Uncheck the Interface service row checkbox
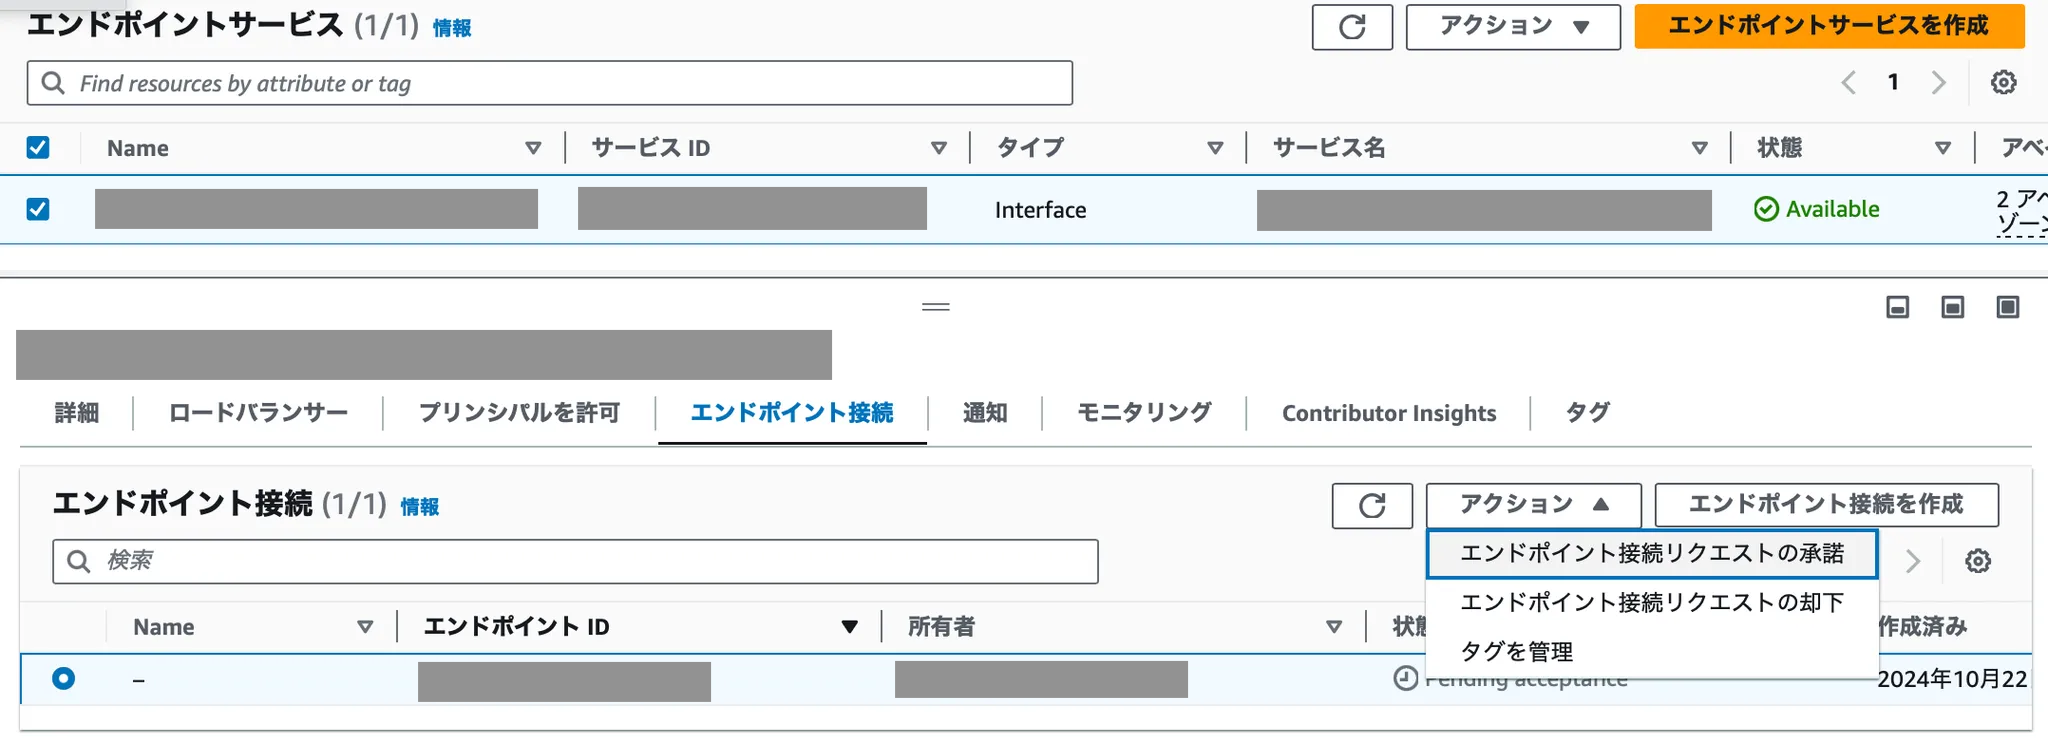Screen dimensions: 2048x749 pyautogui.click(x=38, y=209)
